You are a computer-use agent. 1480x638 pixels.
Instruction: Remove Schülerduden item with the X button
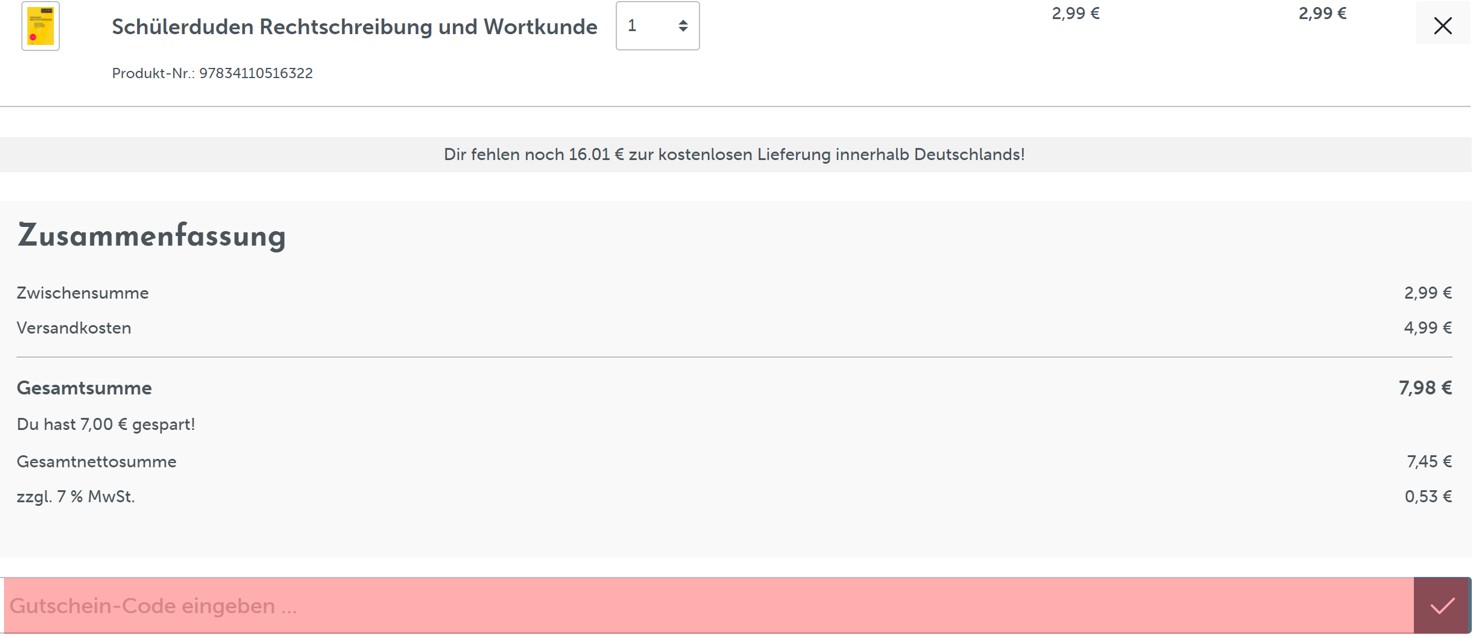click(1442, 25)
